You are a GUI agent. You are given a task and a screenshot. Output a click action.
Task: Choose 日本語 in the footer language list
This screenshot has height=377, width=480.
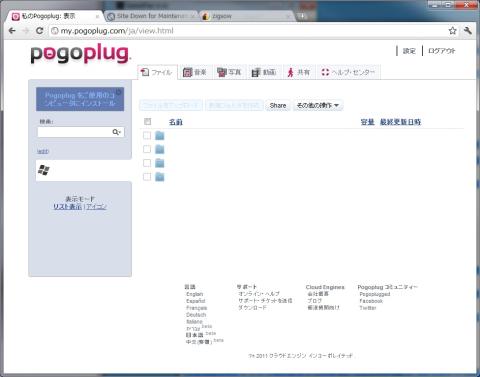click(195, 335)
